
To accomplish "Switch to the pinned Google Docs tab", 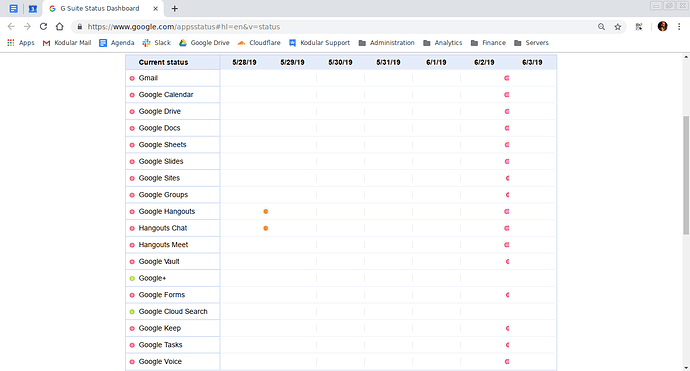I will point(14,8).
